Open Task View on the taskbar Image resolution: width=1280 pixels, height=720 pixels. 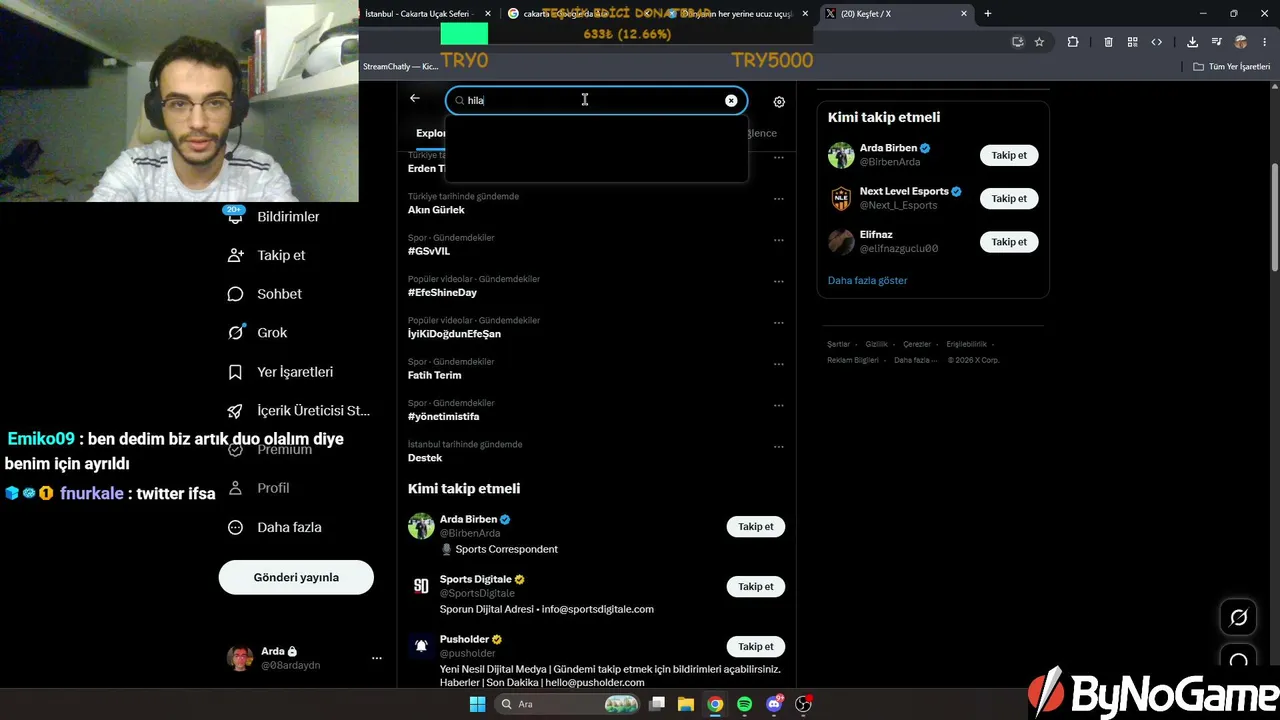click(657, 704)
